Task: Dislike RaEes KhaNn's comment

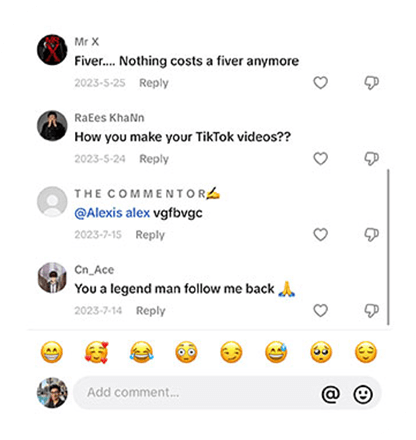Action: click(x=371, y=159)
